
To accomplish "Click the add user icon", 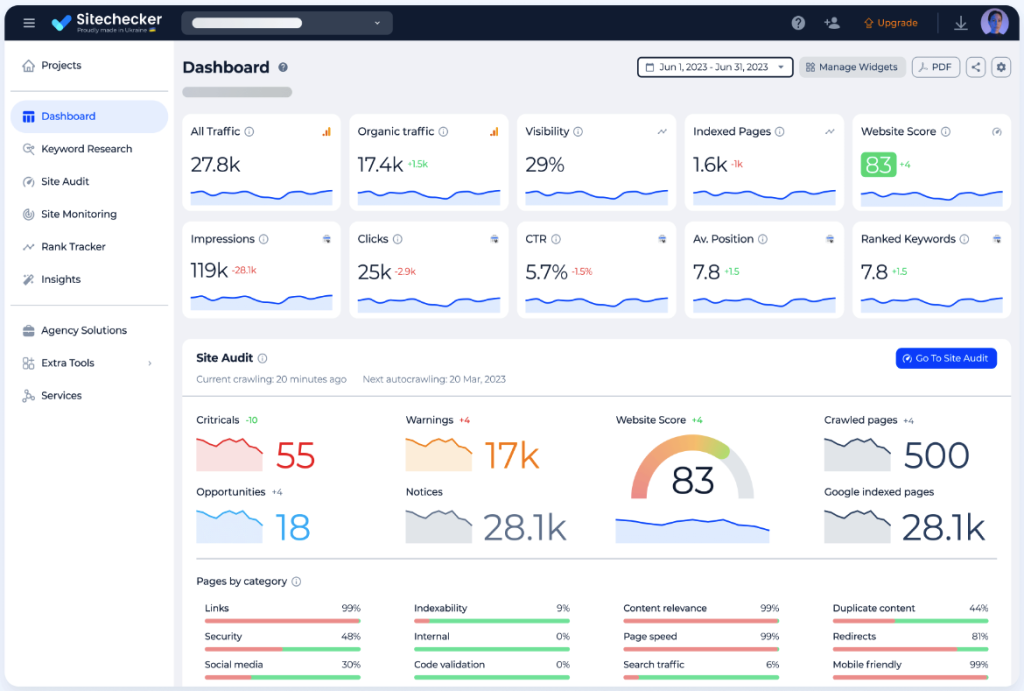I will (x=831, y=23).
